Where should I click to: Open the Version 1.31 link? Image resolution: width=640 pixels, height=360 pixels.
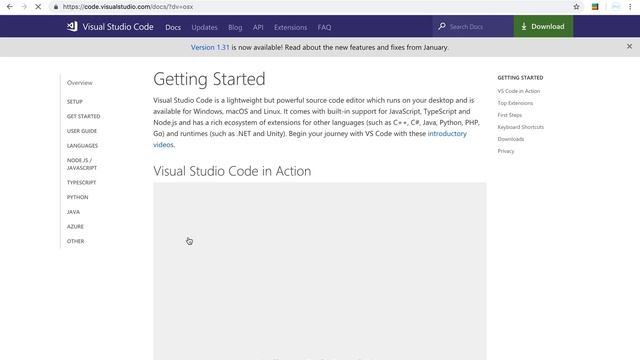point(210,47)
